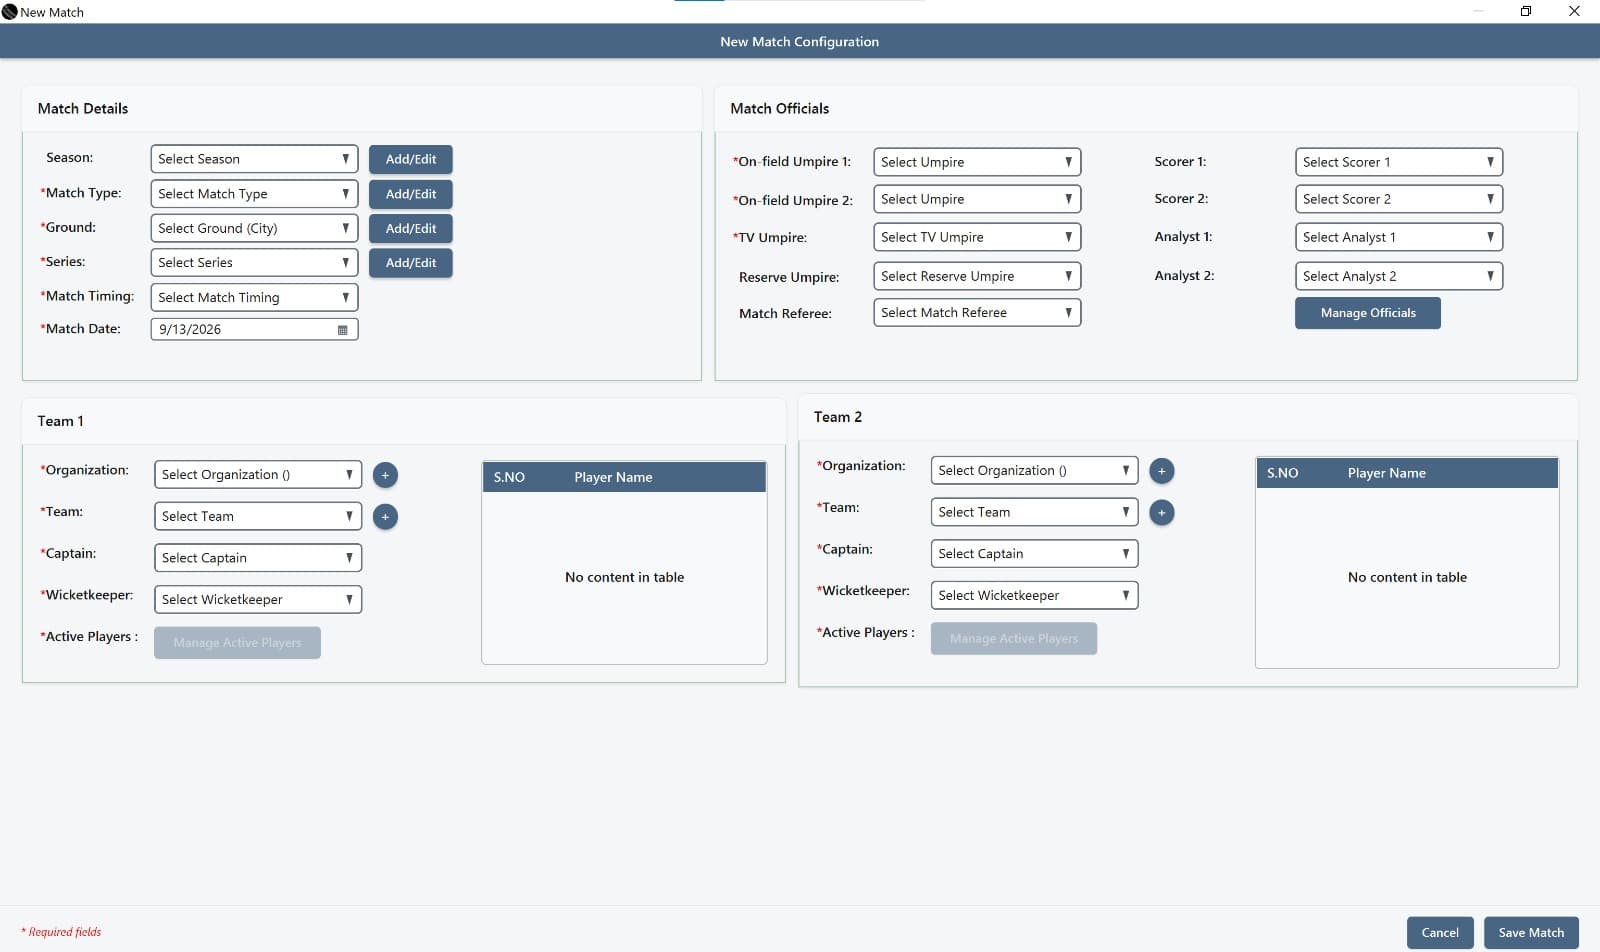Open the Select Reserve Umpire dropdown
1600x952 pixels.
pos(977,276)
